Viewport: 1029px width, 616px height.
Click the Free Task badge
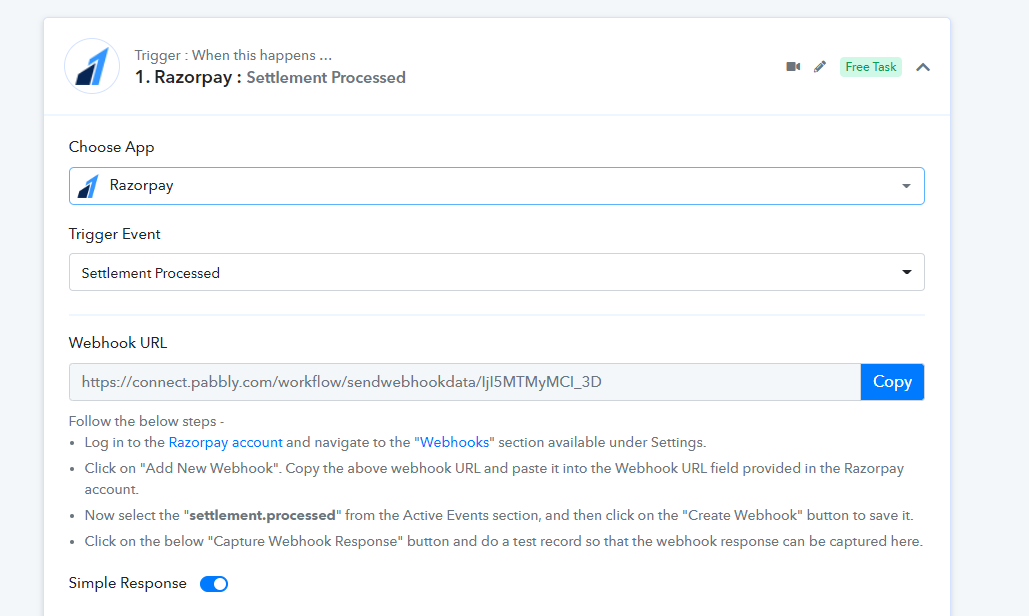pos(870,67)
